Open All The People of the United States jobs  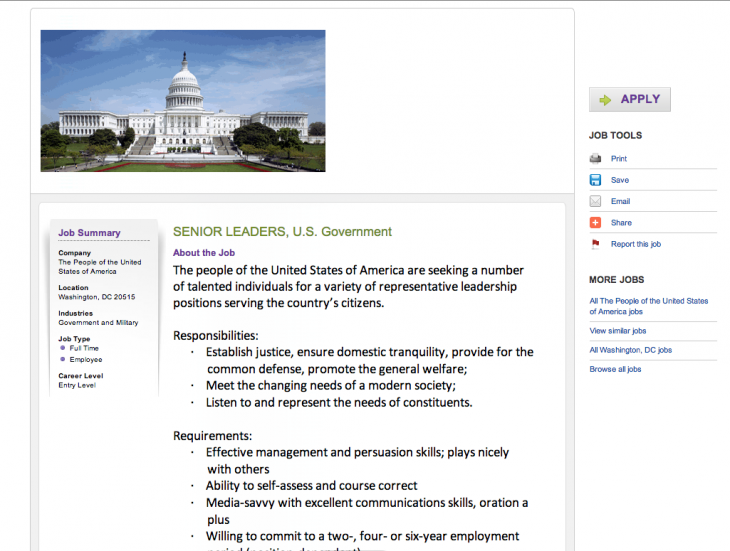pos(649,306)
